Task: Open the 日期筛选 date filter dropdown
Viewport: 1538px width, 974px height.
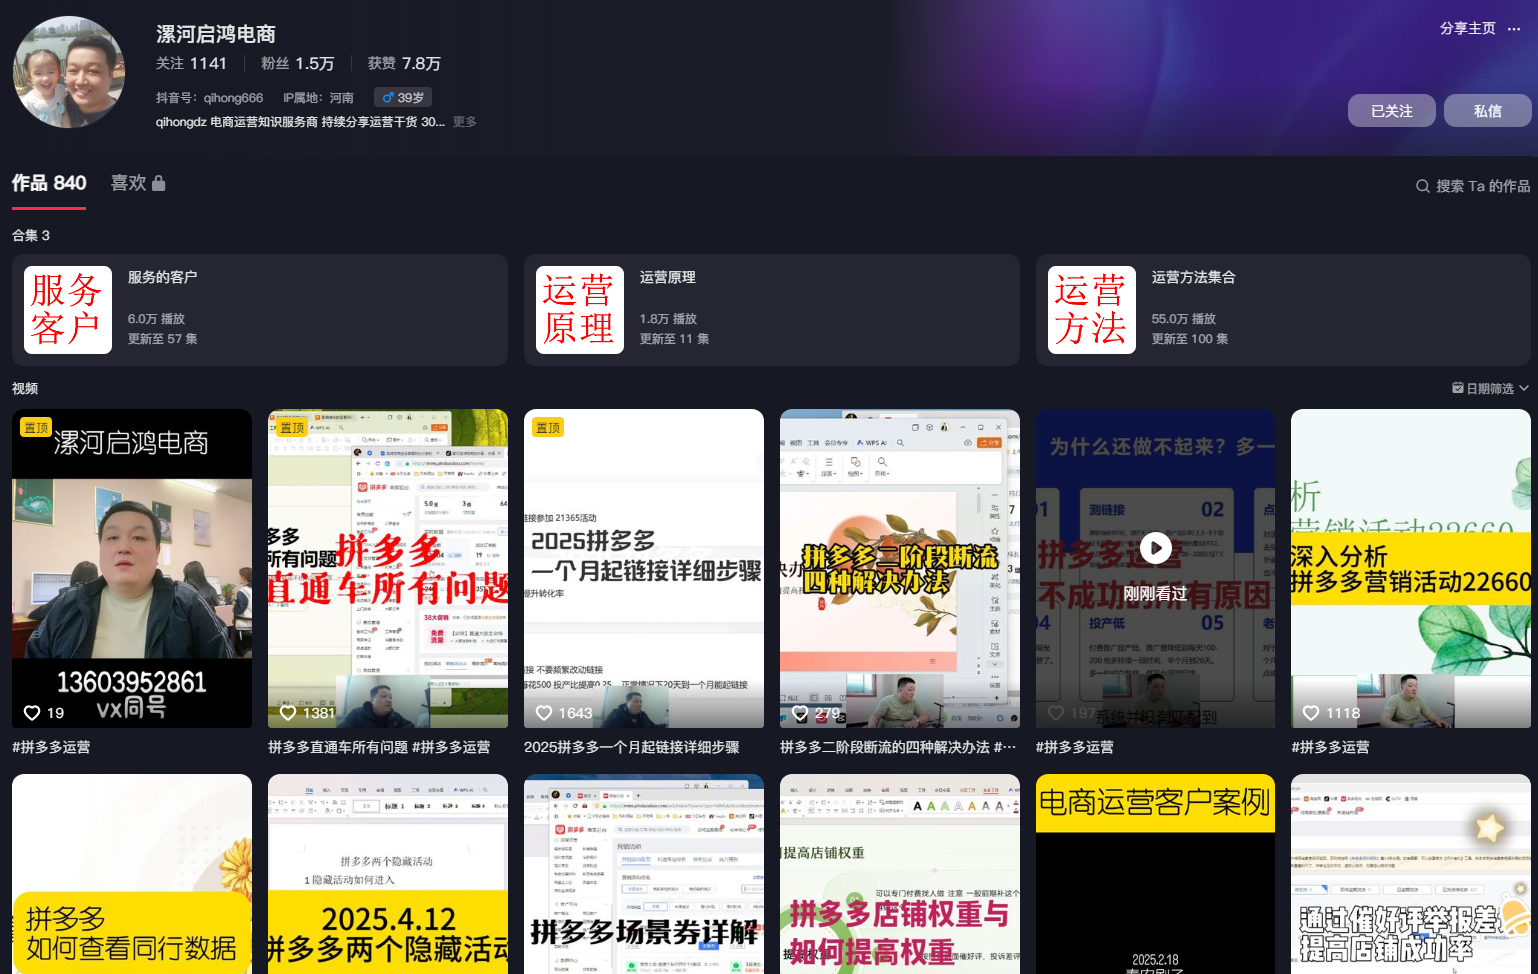Action: [x=1491, y=388]
